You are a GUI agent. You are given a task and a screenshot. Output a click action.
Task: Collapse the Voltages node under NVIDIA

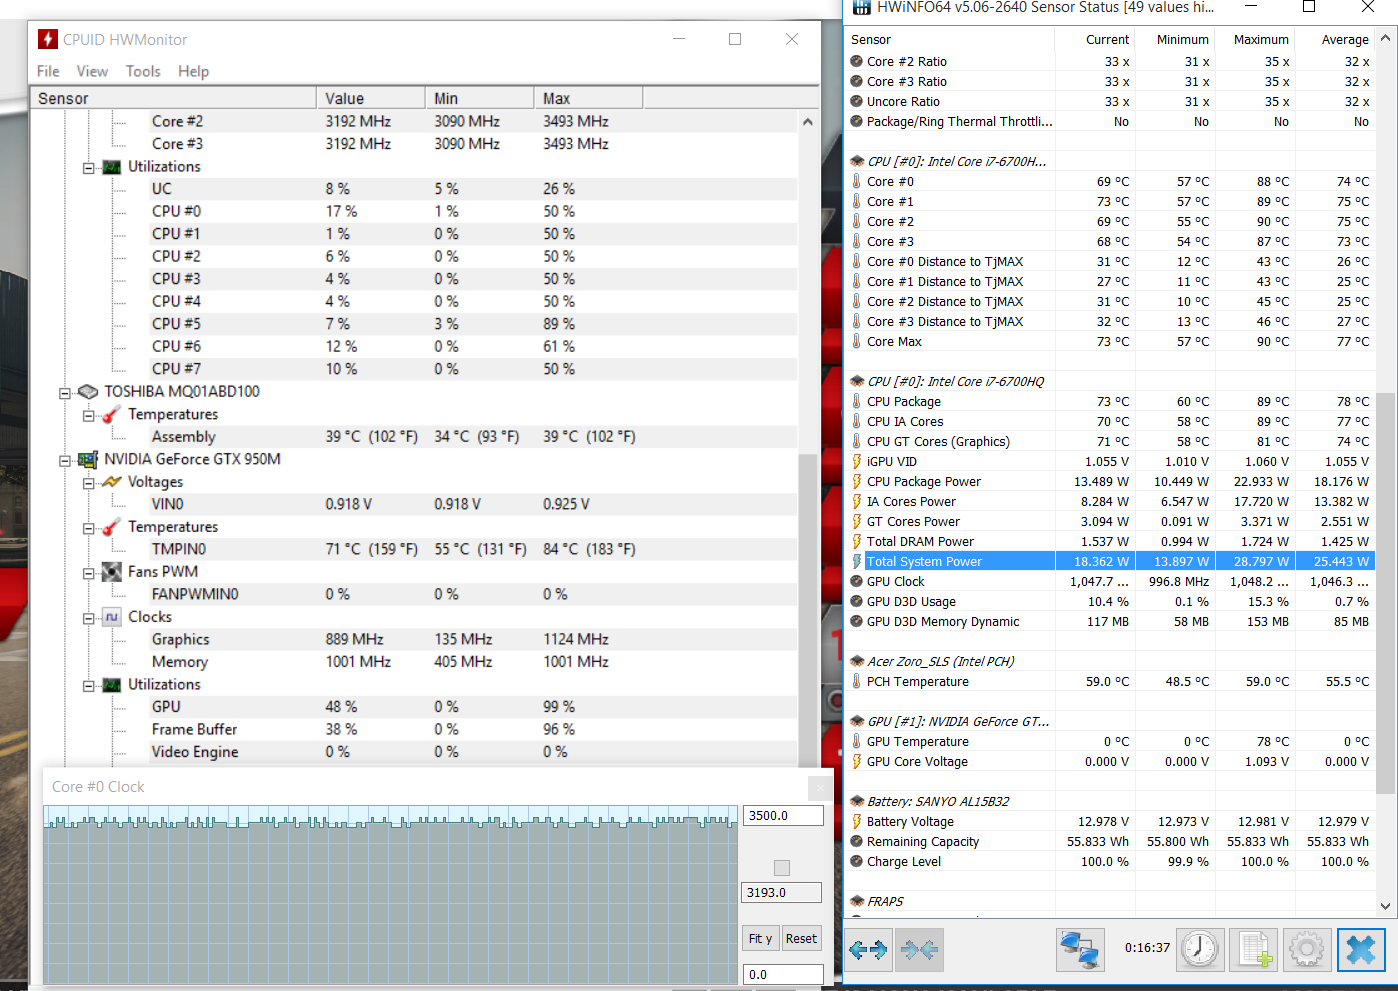click(x=89, y=483)
